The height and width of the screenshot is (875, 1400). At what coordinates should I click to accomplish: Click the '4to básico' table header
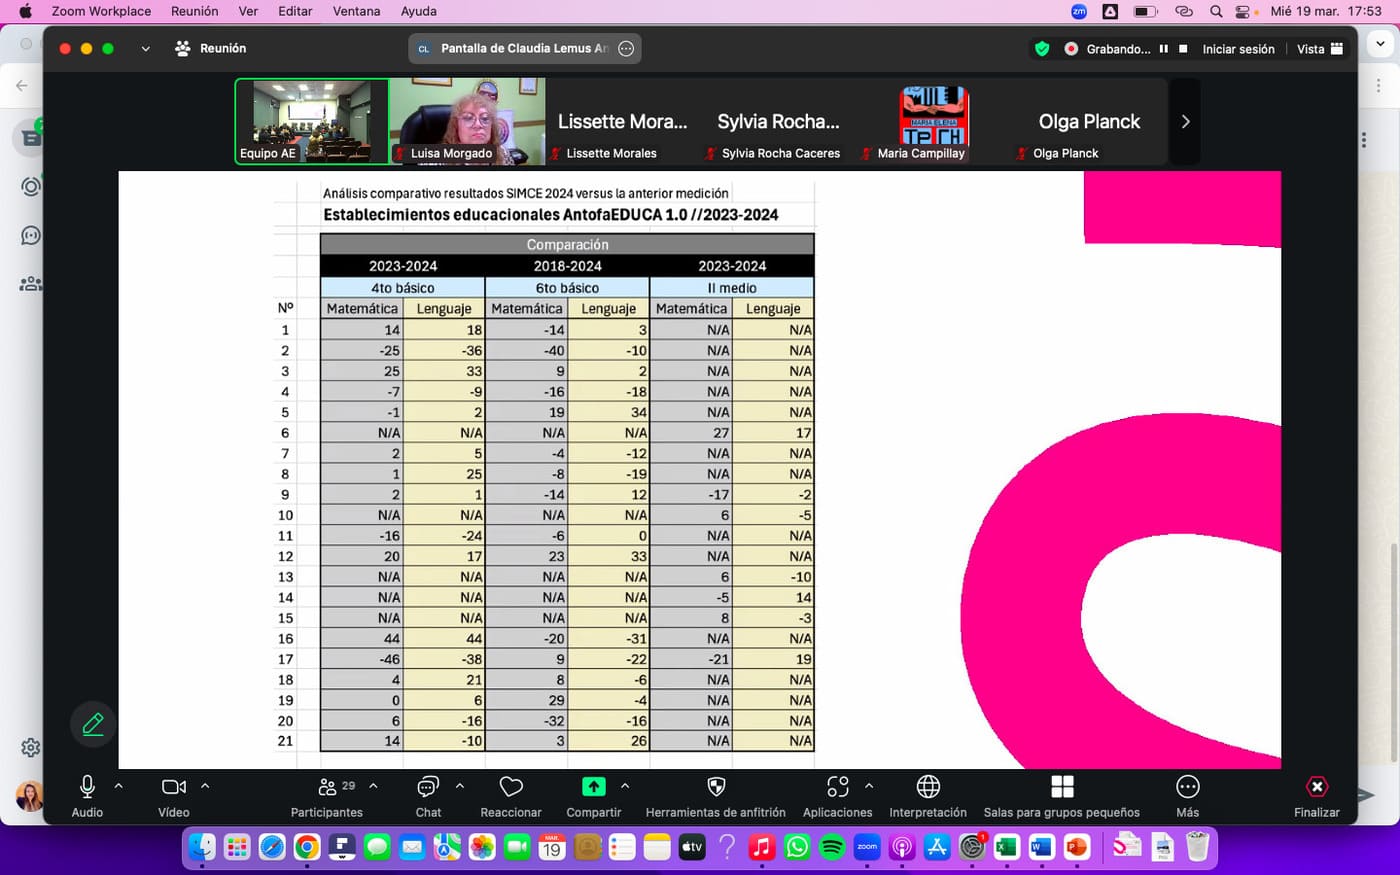pos(403,287)
